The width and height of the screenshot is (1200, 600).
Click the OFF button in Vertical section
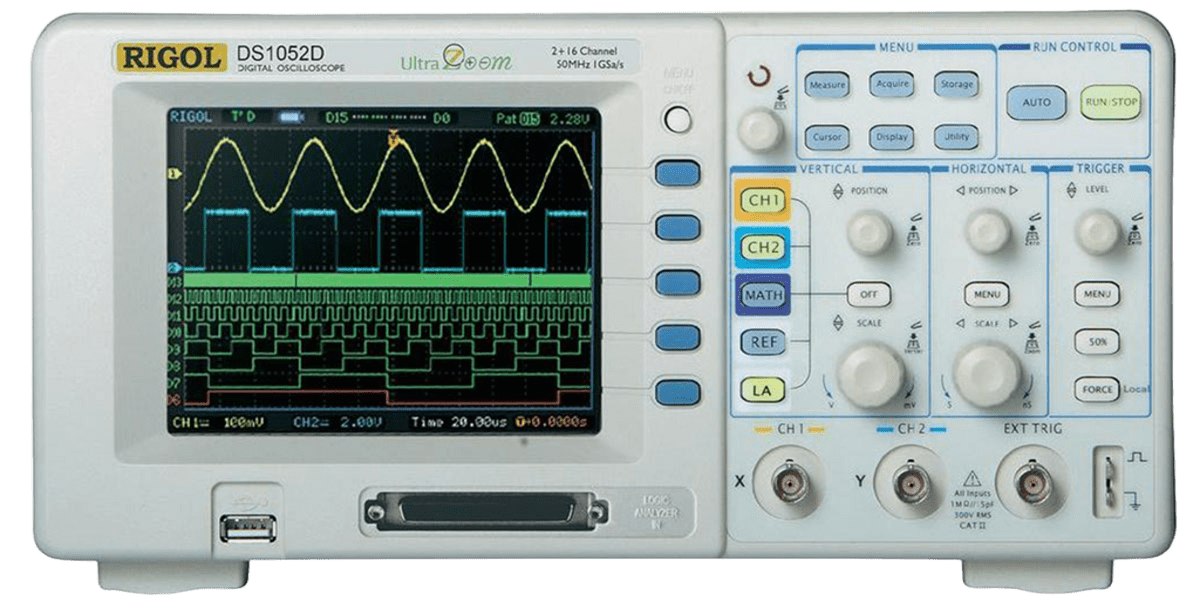click(868, 295)
